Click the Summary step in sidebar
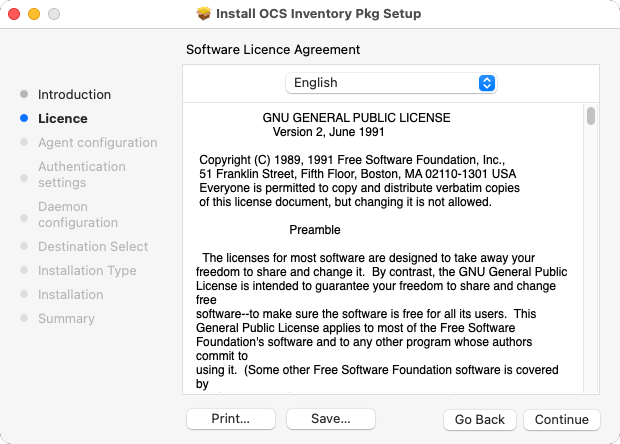The width and height of the screenshot is (620, 444). (x=66, y=318)
